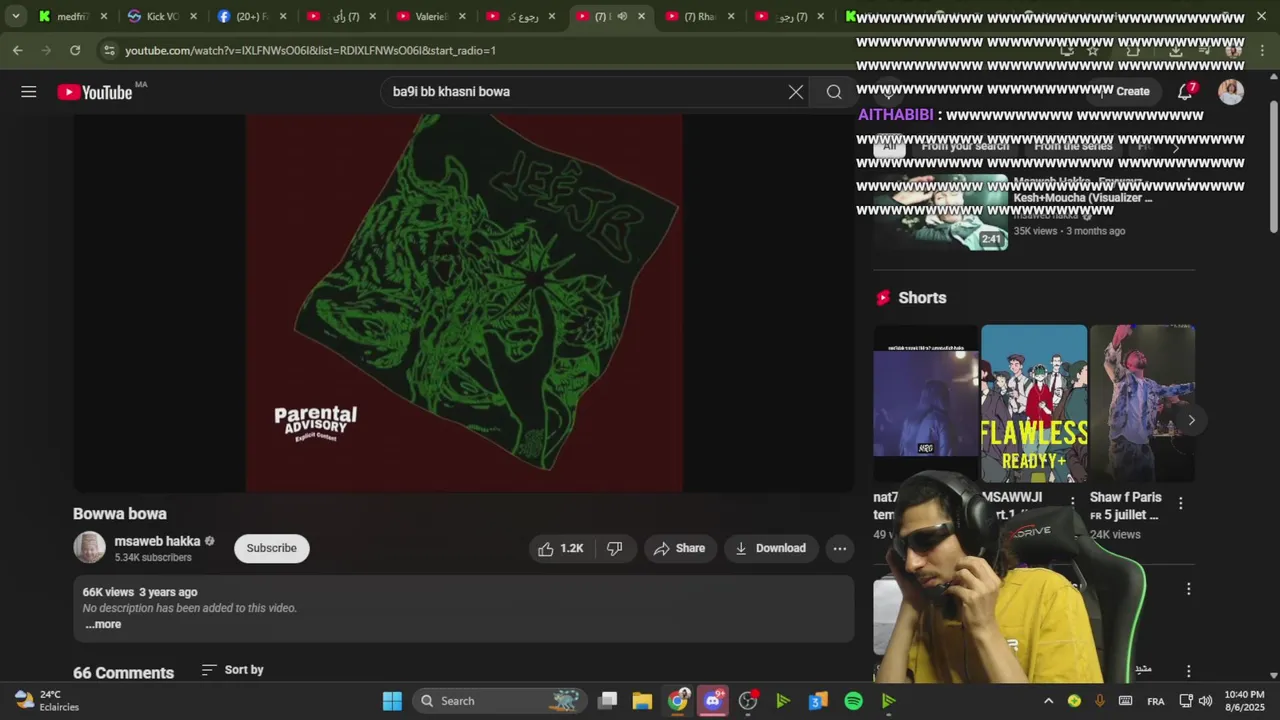Open the weather widget 24°C Eclaircies
Screen dimensions: 1280x720
(46, 700)
